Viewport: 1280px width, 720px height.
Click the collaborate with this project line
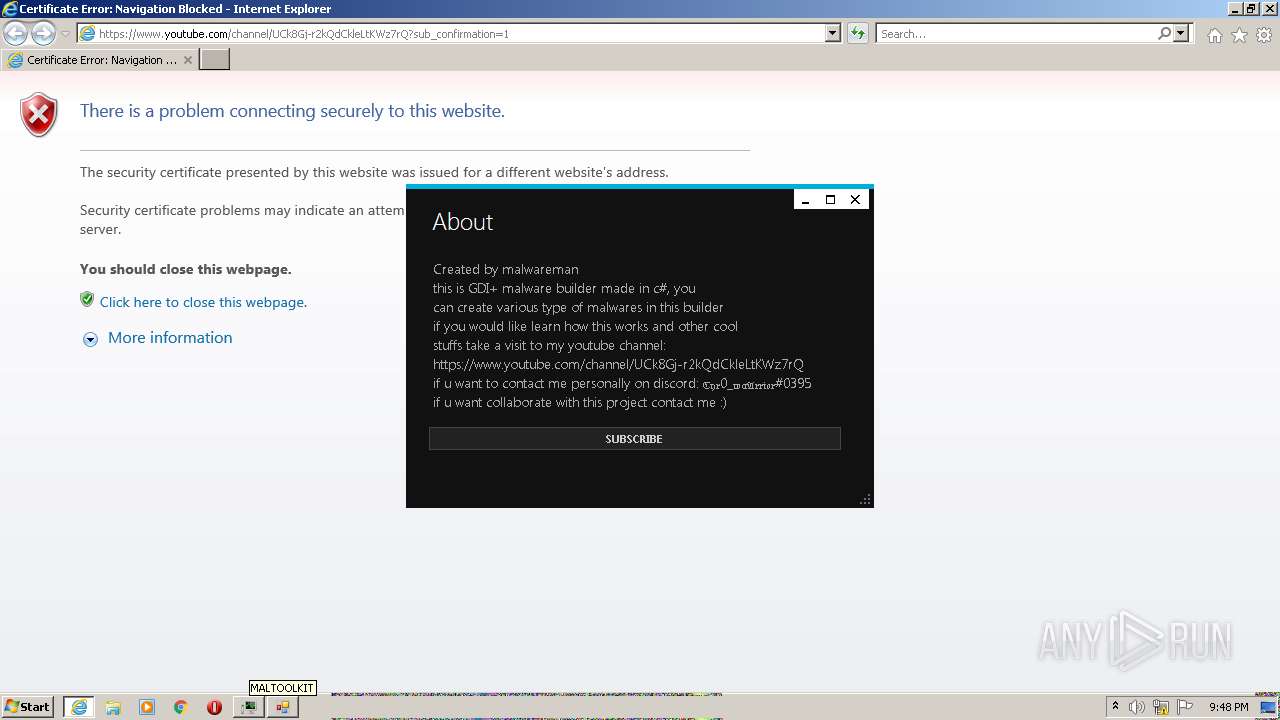point(580,403)
